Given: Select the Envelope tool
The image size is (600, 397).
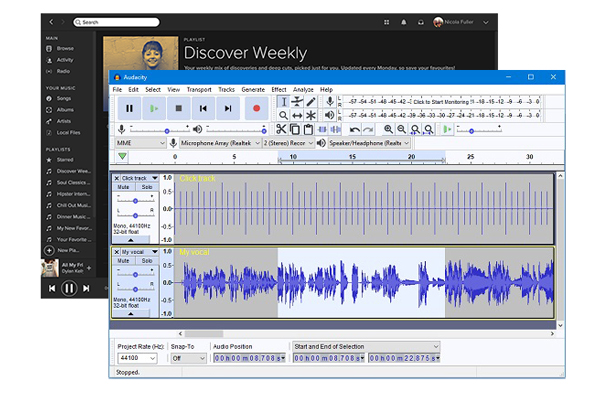Looking at the screenshot, I should pyautogui.click(x=297, y=102).
